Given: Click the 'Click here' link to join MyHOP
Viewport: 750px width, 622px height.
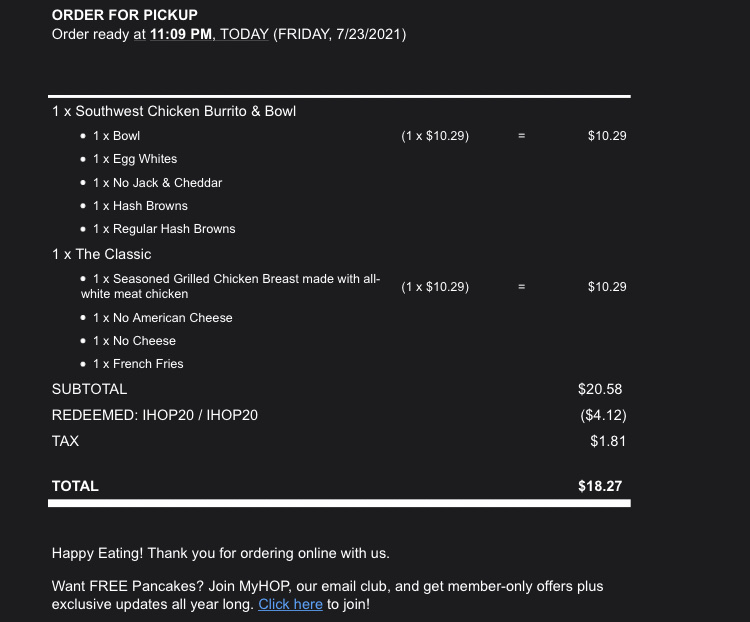Looking at the screenshot, I should pos(290,604).
